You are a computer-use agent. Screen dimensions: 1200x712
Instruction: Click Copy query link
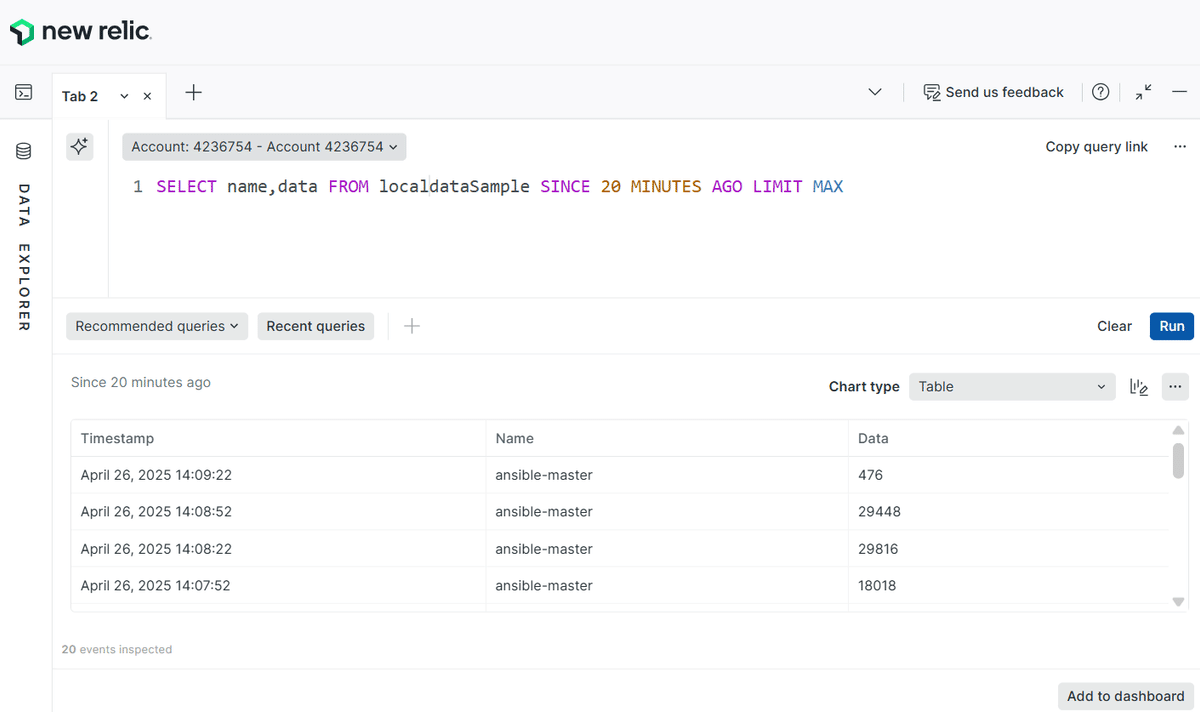[1096, 146]
